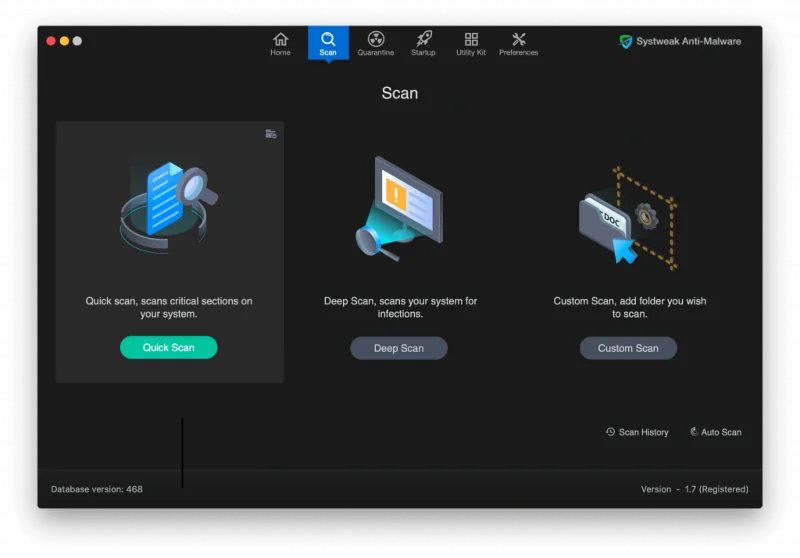Launch the Custom Scan button

(628, 348)
